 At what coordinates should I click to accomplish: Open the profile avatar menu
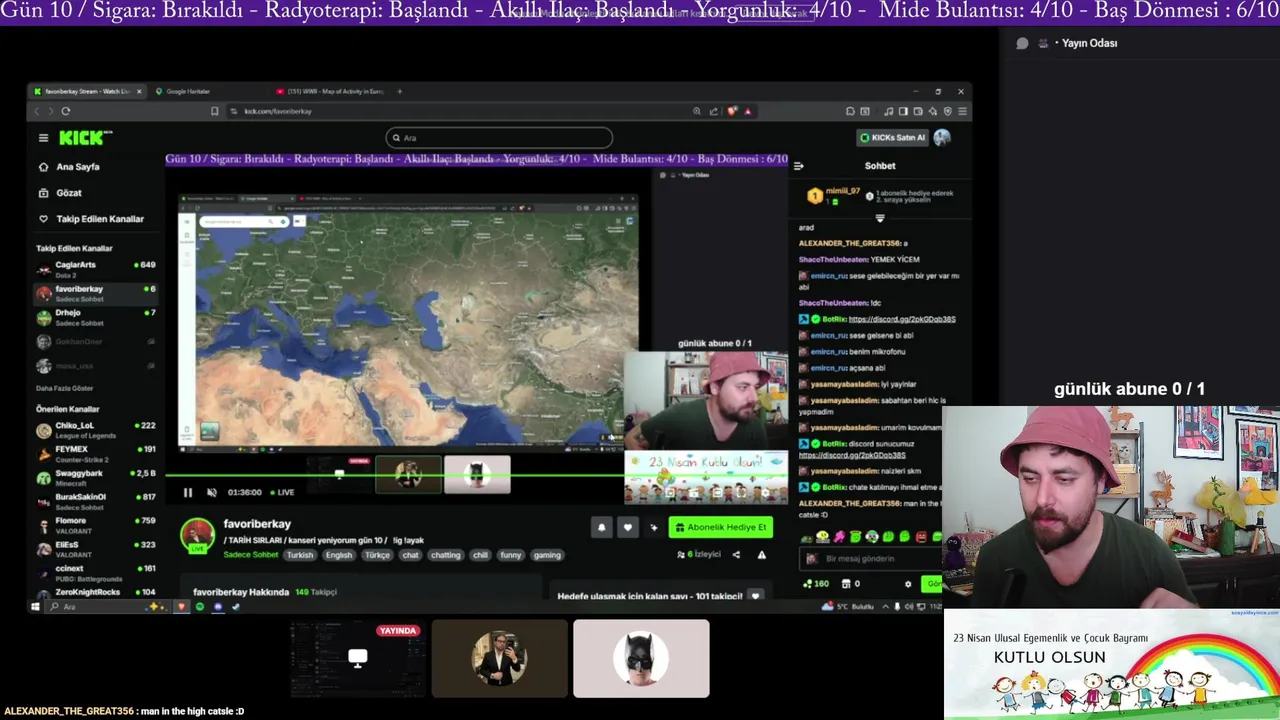[942, 138]
